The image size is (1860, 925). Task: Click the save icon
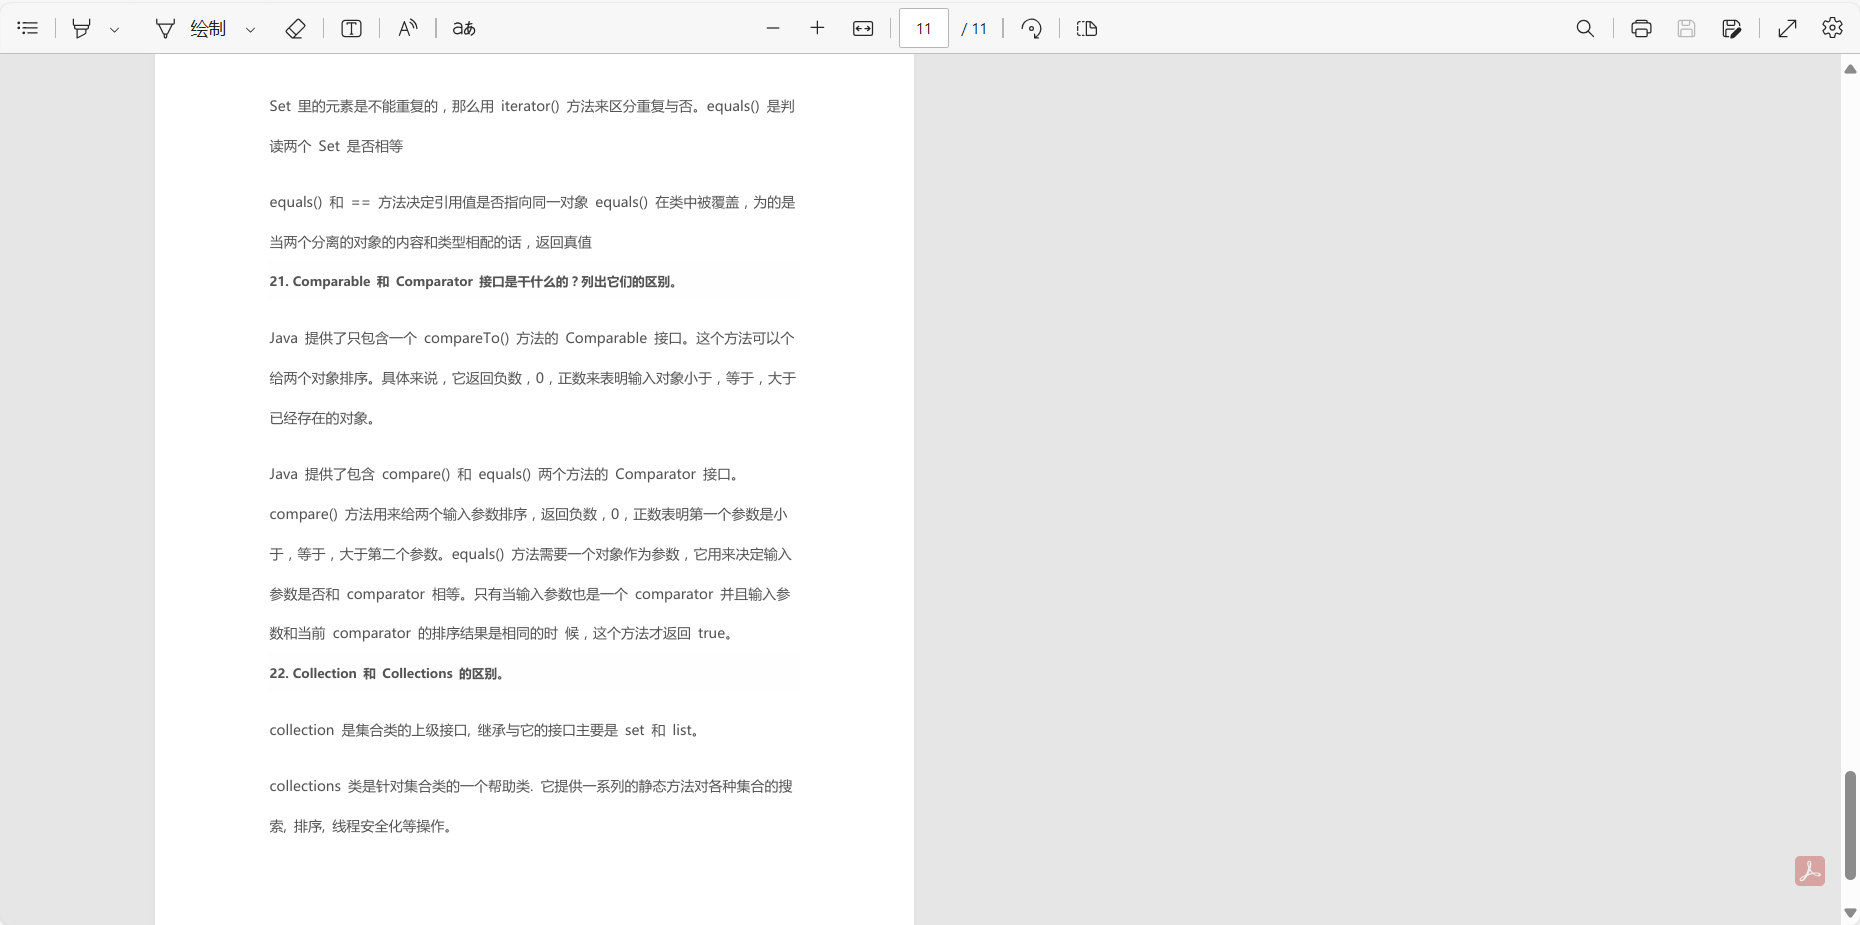pos(1686,28)
